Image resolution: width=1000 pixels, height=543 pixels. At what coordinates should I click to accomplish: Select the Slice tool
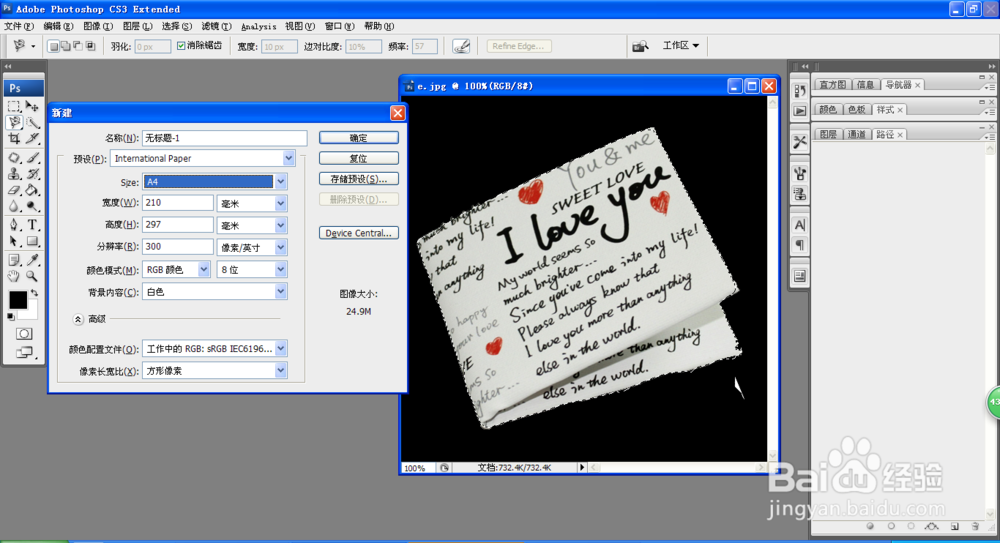click(x=32, y=138)
